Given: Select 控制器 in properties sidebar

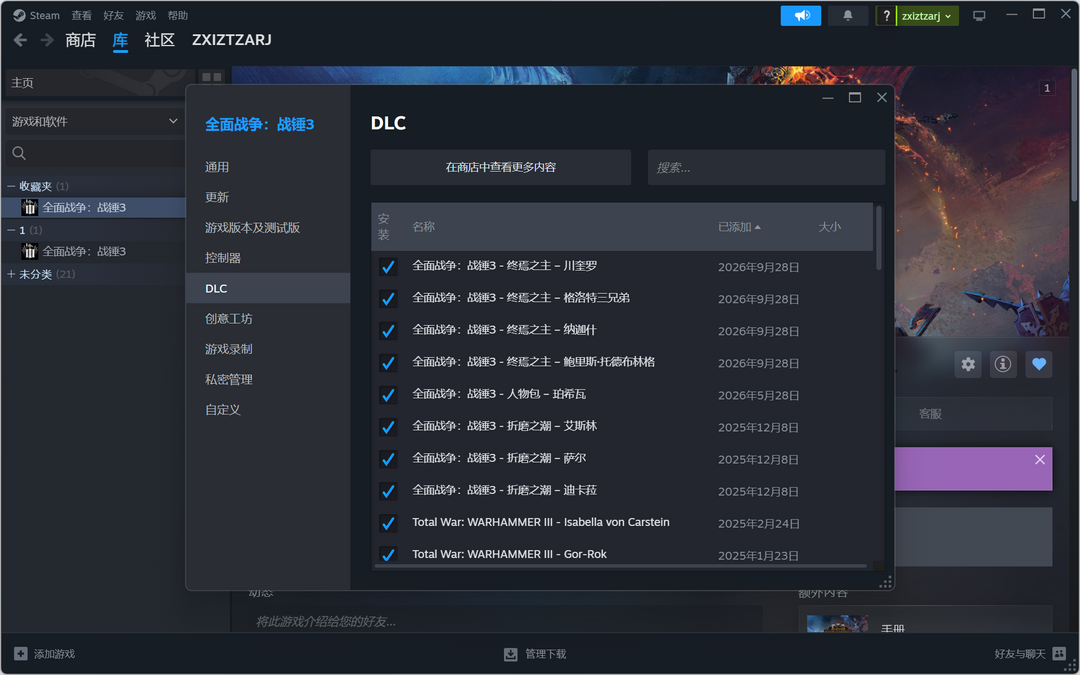Looking at the screenshot, I should click(x=268, y=258).
